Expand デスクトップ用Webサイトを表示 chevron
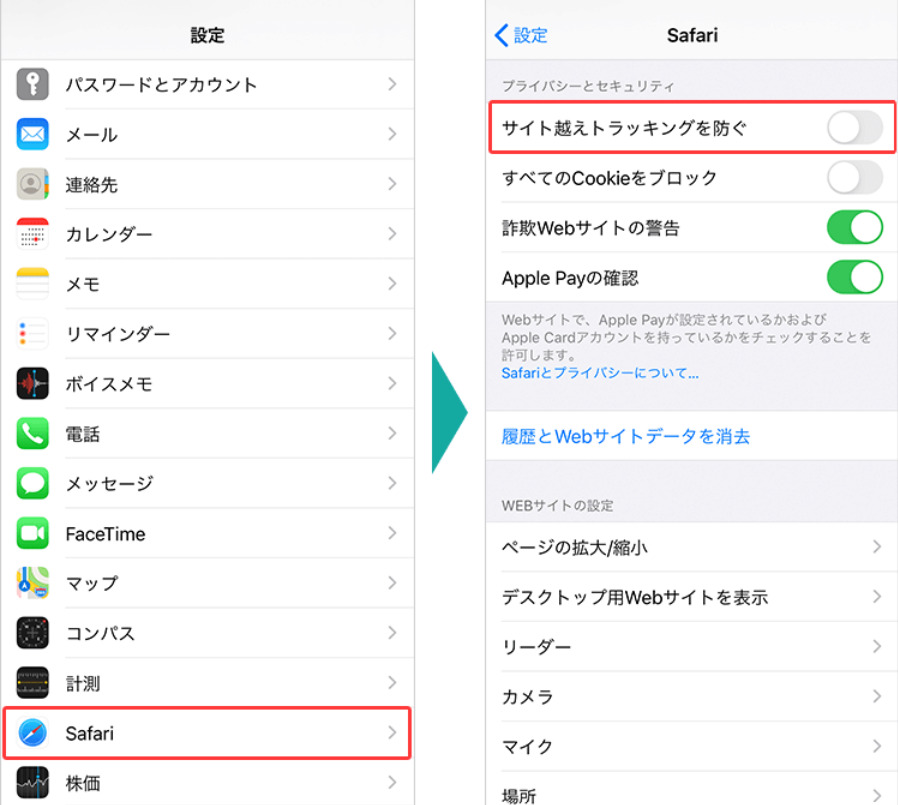The image size is (898, 805). [877, 597]
